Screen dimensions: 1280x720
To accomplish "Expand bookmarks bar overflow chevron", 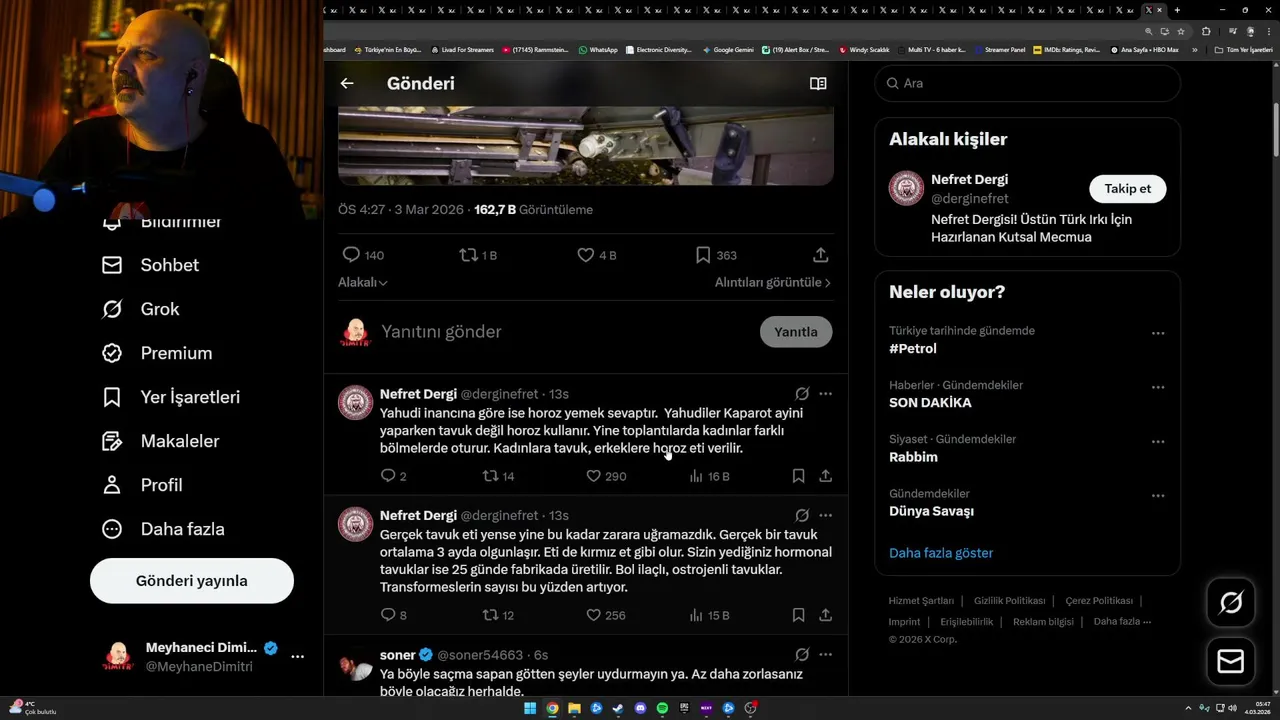I will 1195,49.
